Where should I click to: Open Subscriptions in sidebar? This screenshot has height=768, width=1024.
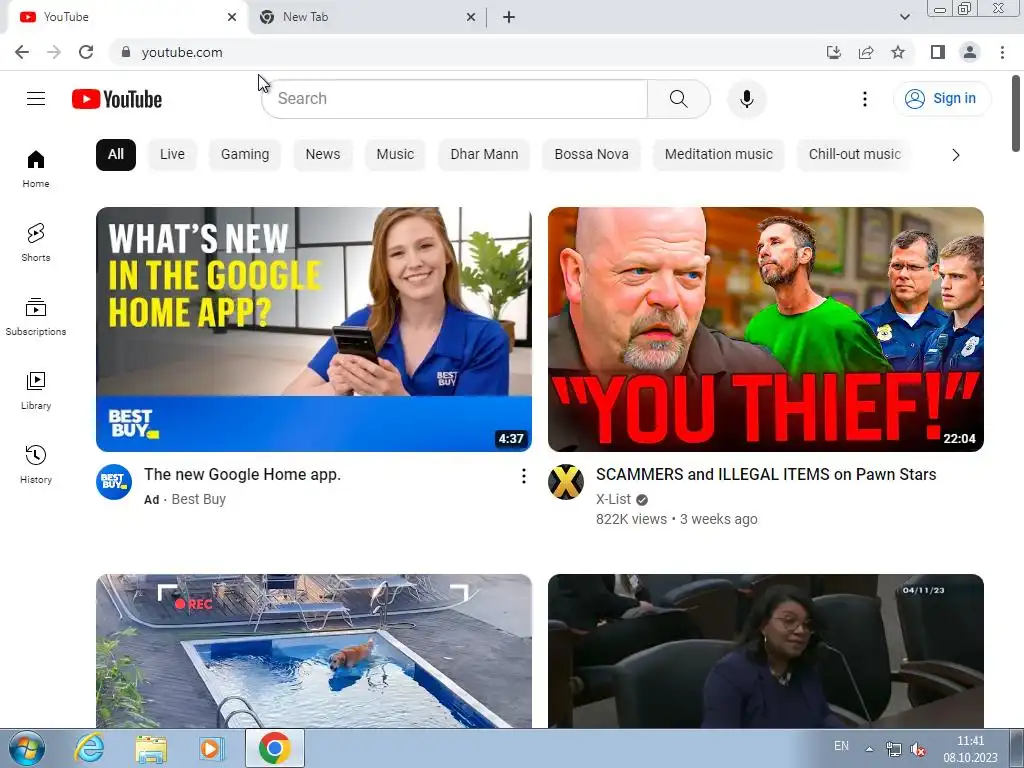(x=36, y=317)
